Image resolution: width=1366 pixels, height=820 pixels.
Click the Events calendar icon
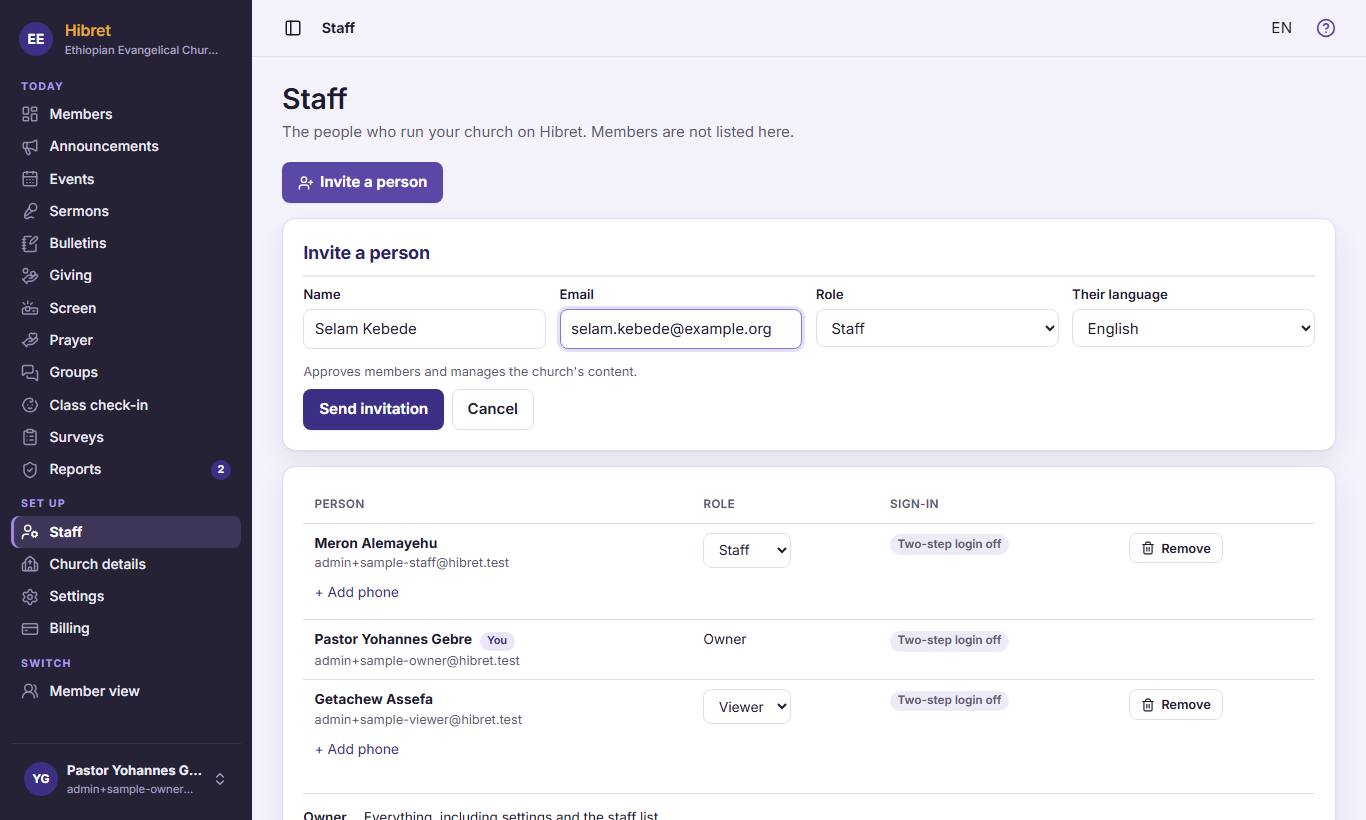coord(30,179)
